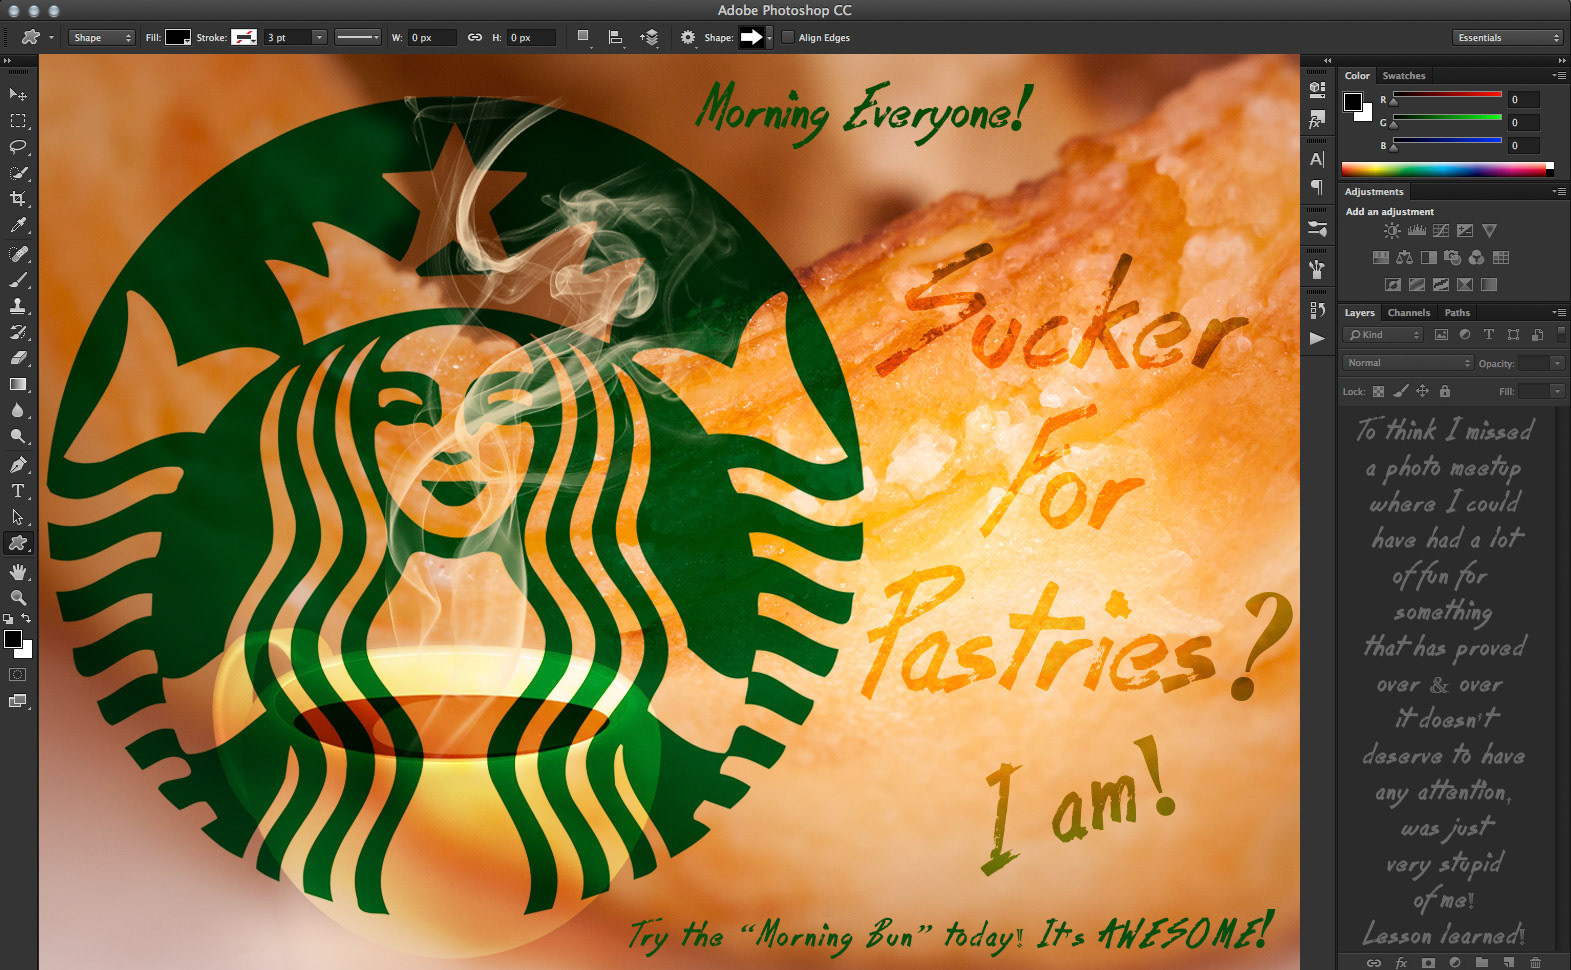Select the Path Selection tool
The width and height of the screenshot is (1571, 970).
pyautogui.click(x=18, y=517)
